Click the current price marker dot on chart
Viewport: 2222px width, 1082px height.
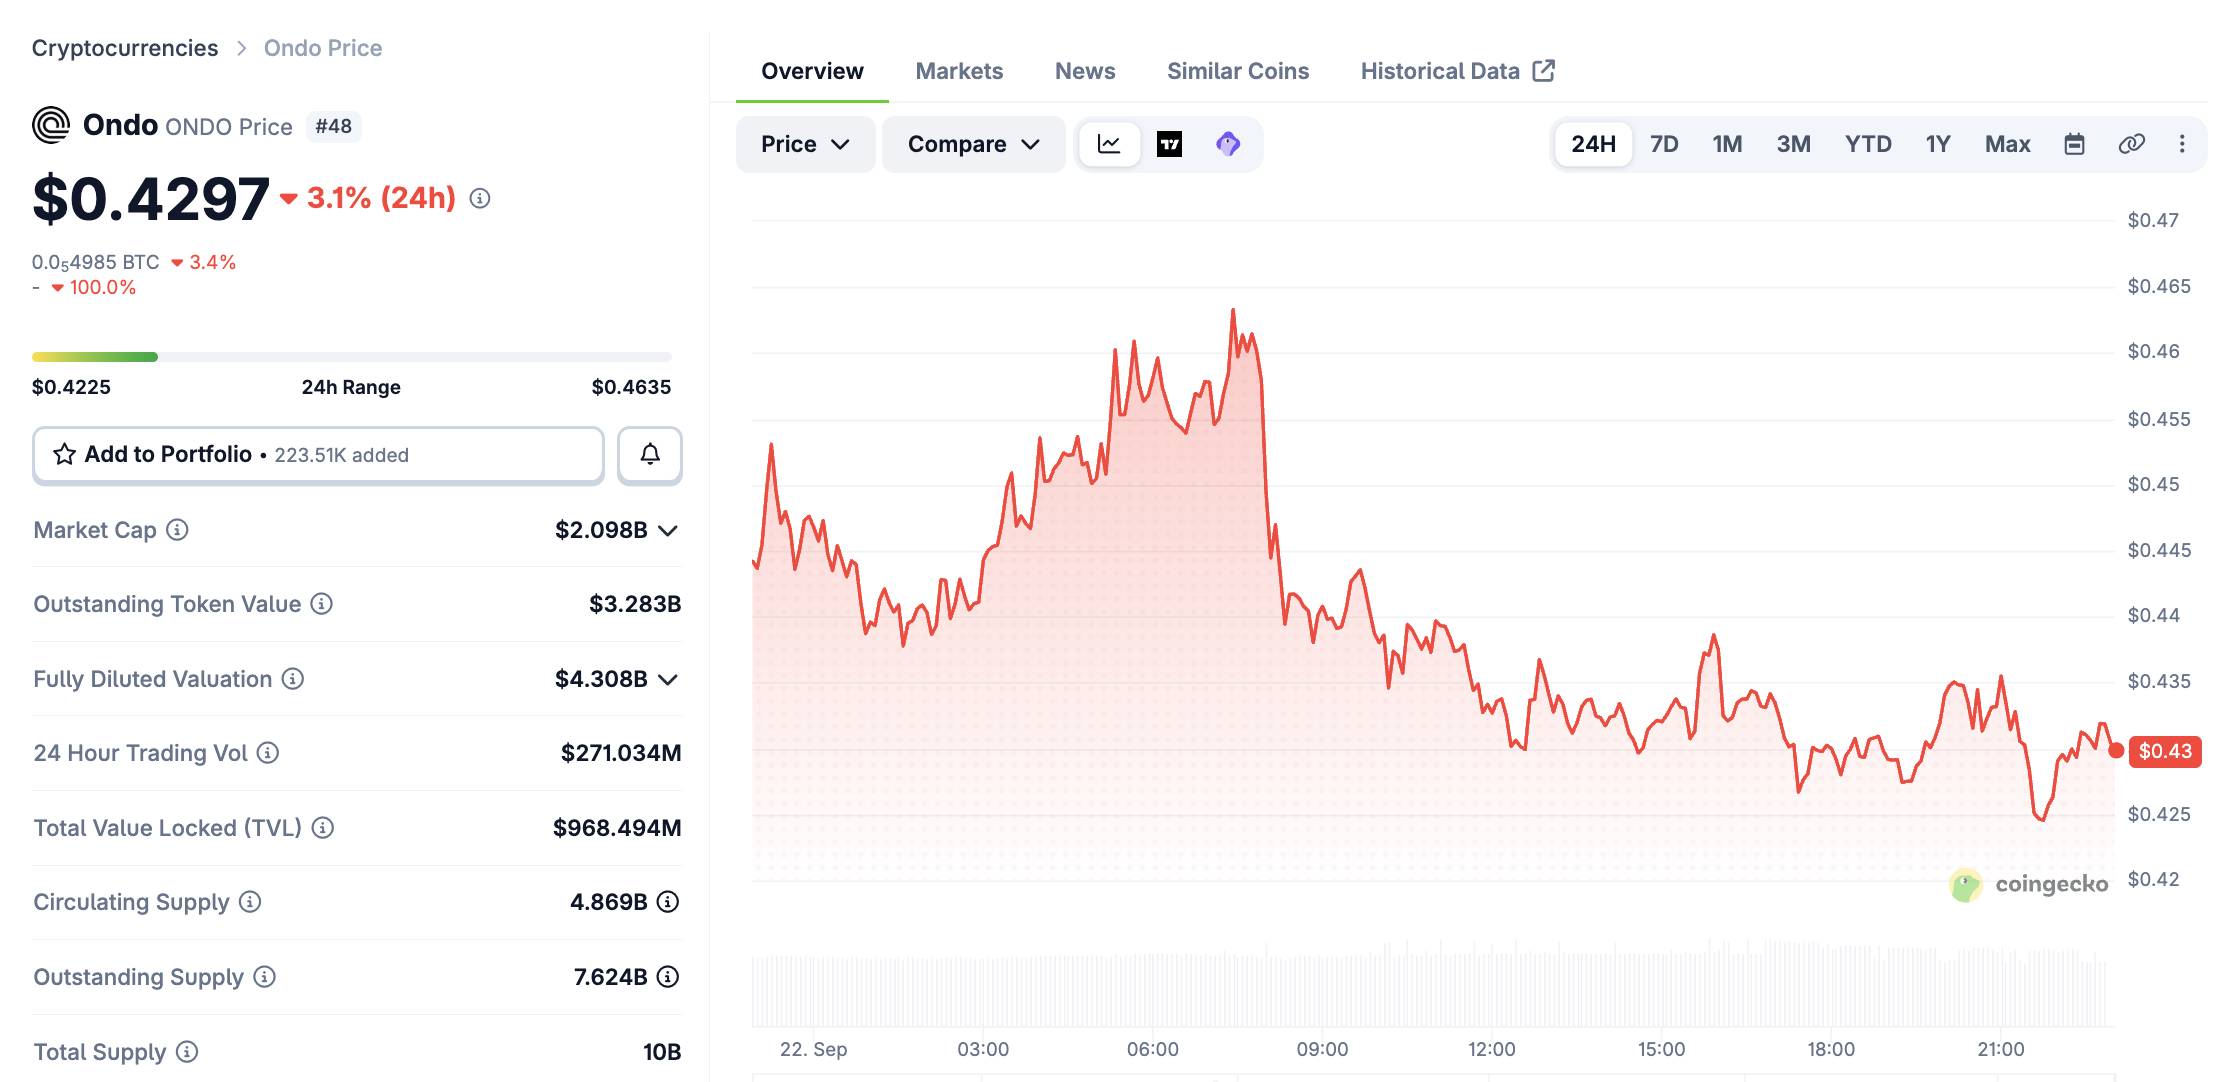(x=2116, y=750)
